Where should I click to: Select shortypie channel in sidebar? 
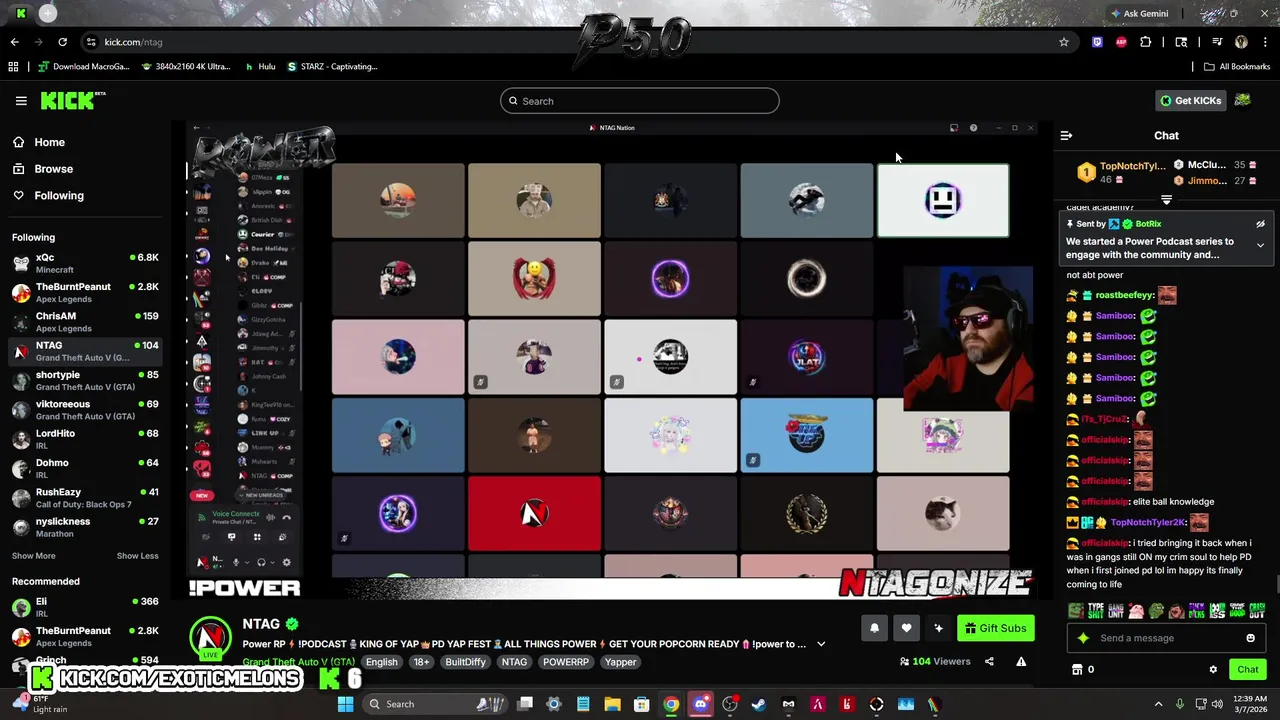(85, 381)
